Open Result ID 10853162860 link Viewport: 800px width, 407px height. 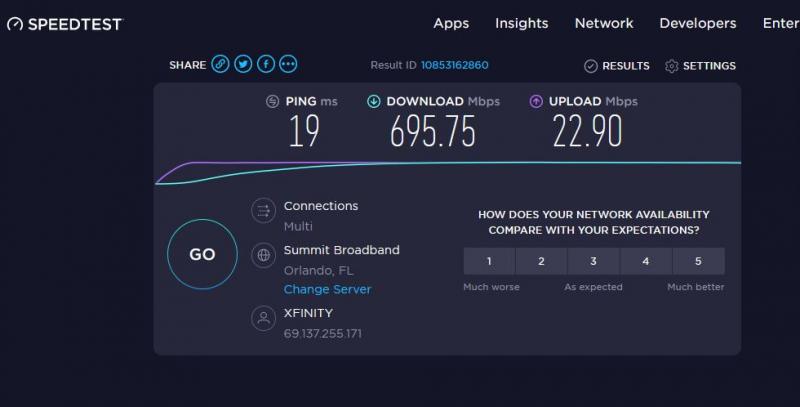tap(455, 65)
